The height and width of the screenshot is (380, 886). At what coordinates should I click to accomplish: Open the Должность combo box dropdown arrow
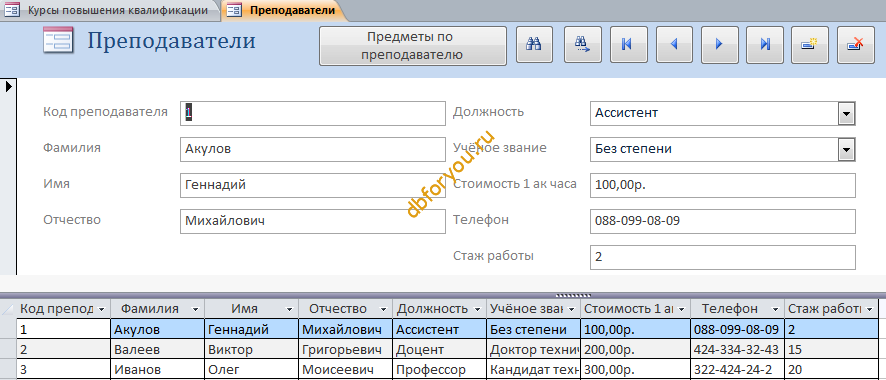(x=846, y=113)
